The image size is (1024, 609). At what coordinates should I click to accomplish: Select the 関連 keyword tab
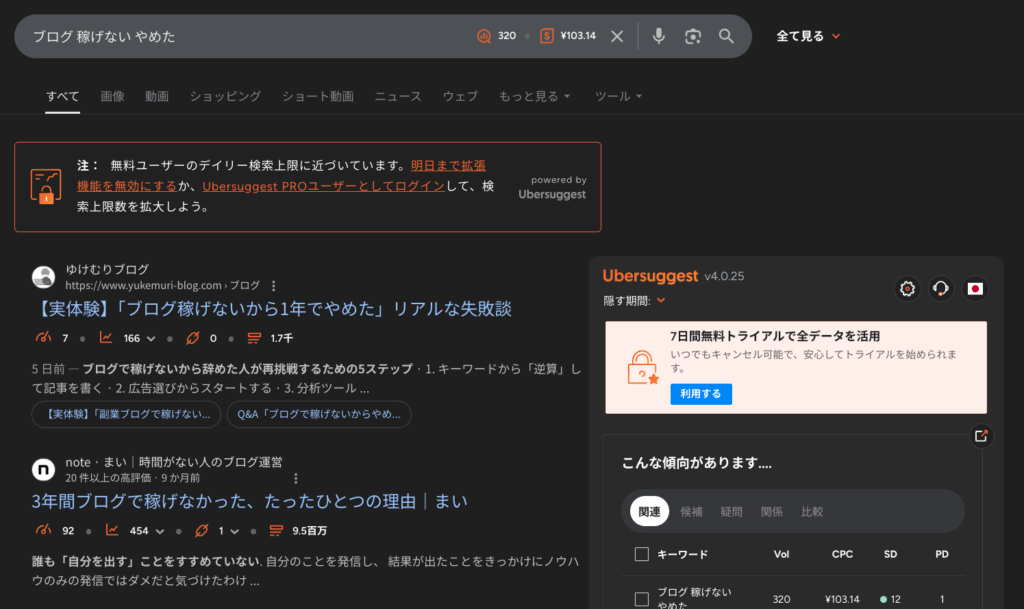pos(649,511)
